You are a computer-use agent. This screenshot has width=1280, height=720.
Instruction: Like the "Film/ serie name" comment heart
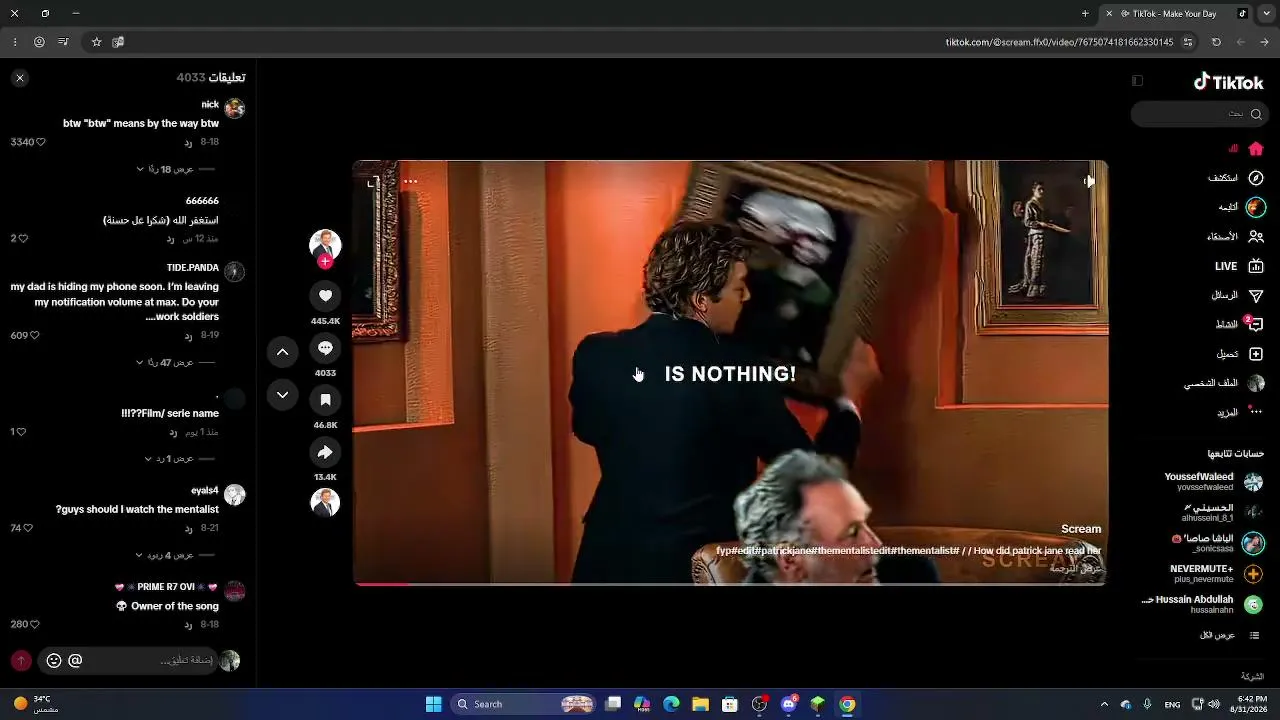coord(22,432)
